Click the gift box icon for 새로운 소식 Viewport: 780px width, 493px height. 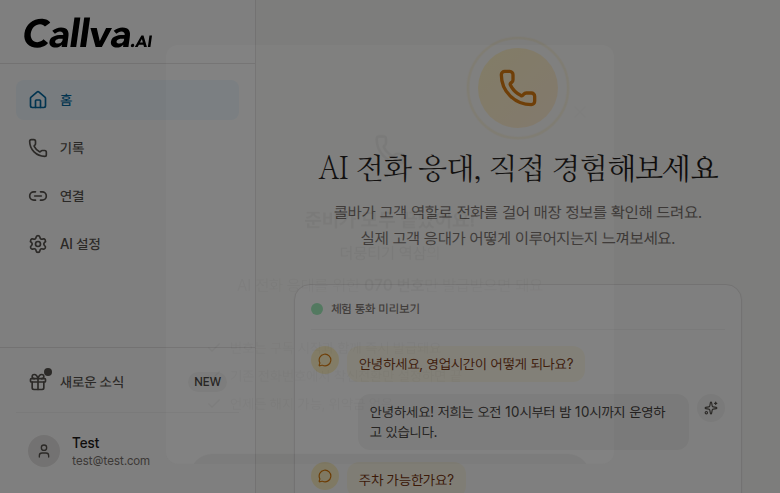click(38, 382)
